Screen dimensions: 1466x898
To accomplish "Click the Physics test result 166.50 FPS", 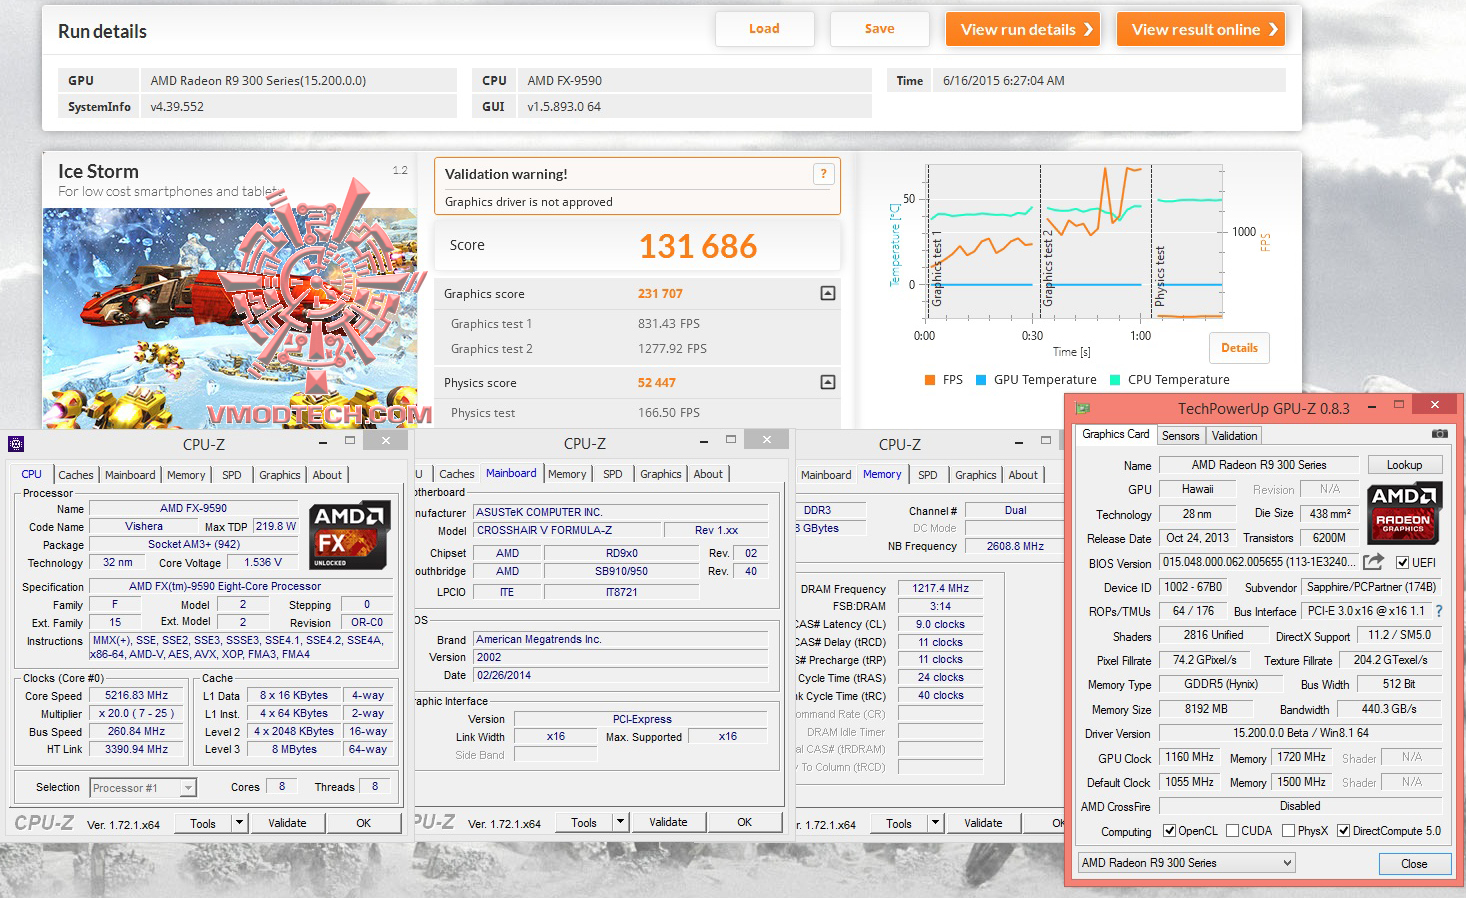I will (669, 413).
